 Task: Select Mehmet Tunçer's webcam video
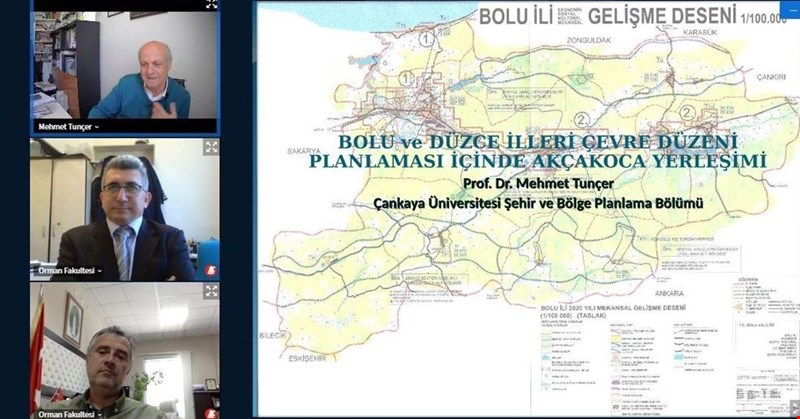tap(126, 65)
